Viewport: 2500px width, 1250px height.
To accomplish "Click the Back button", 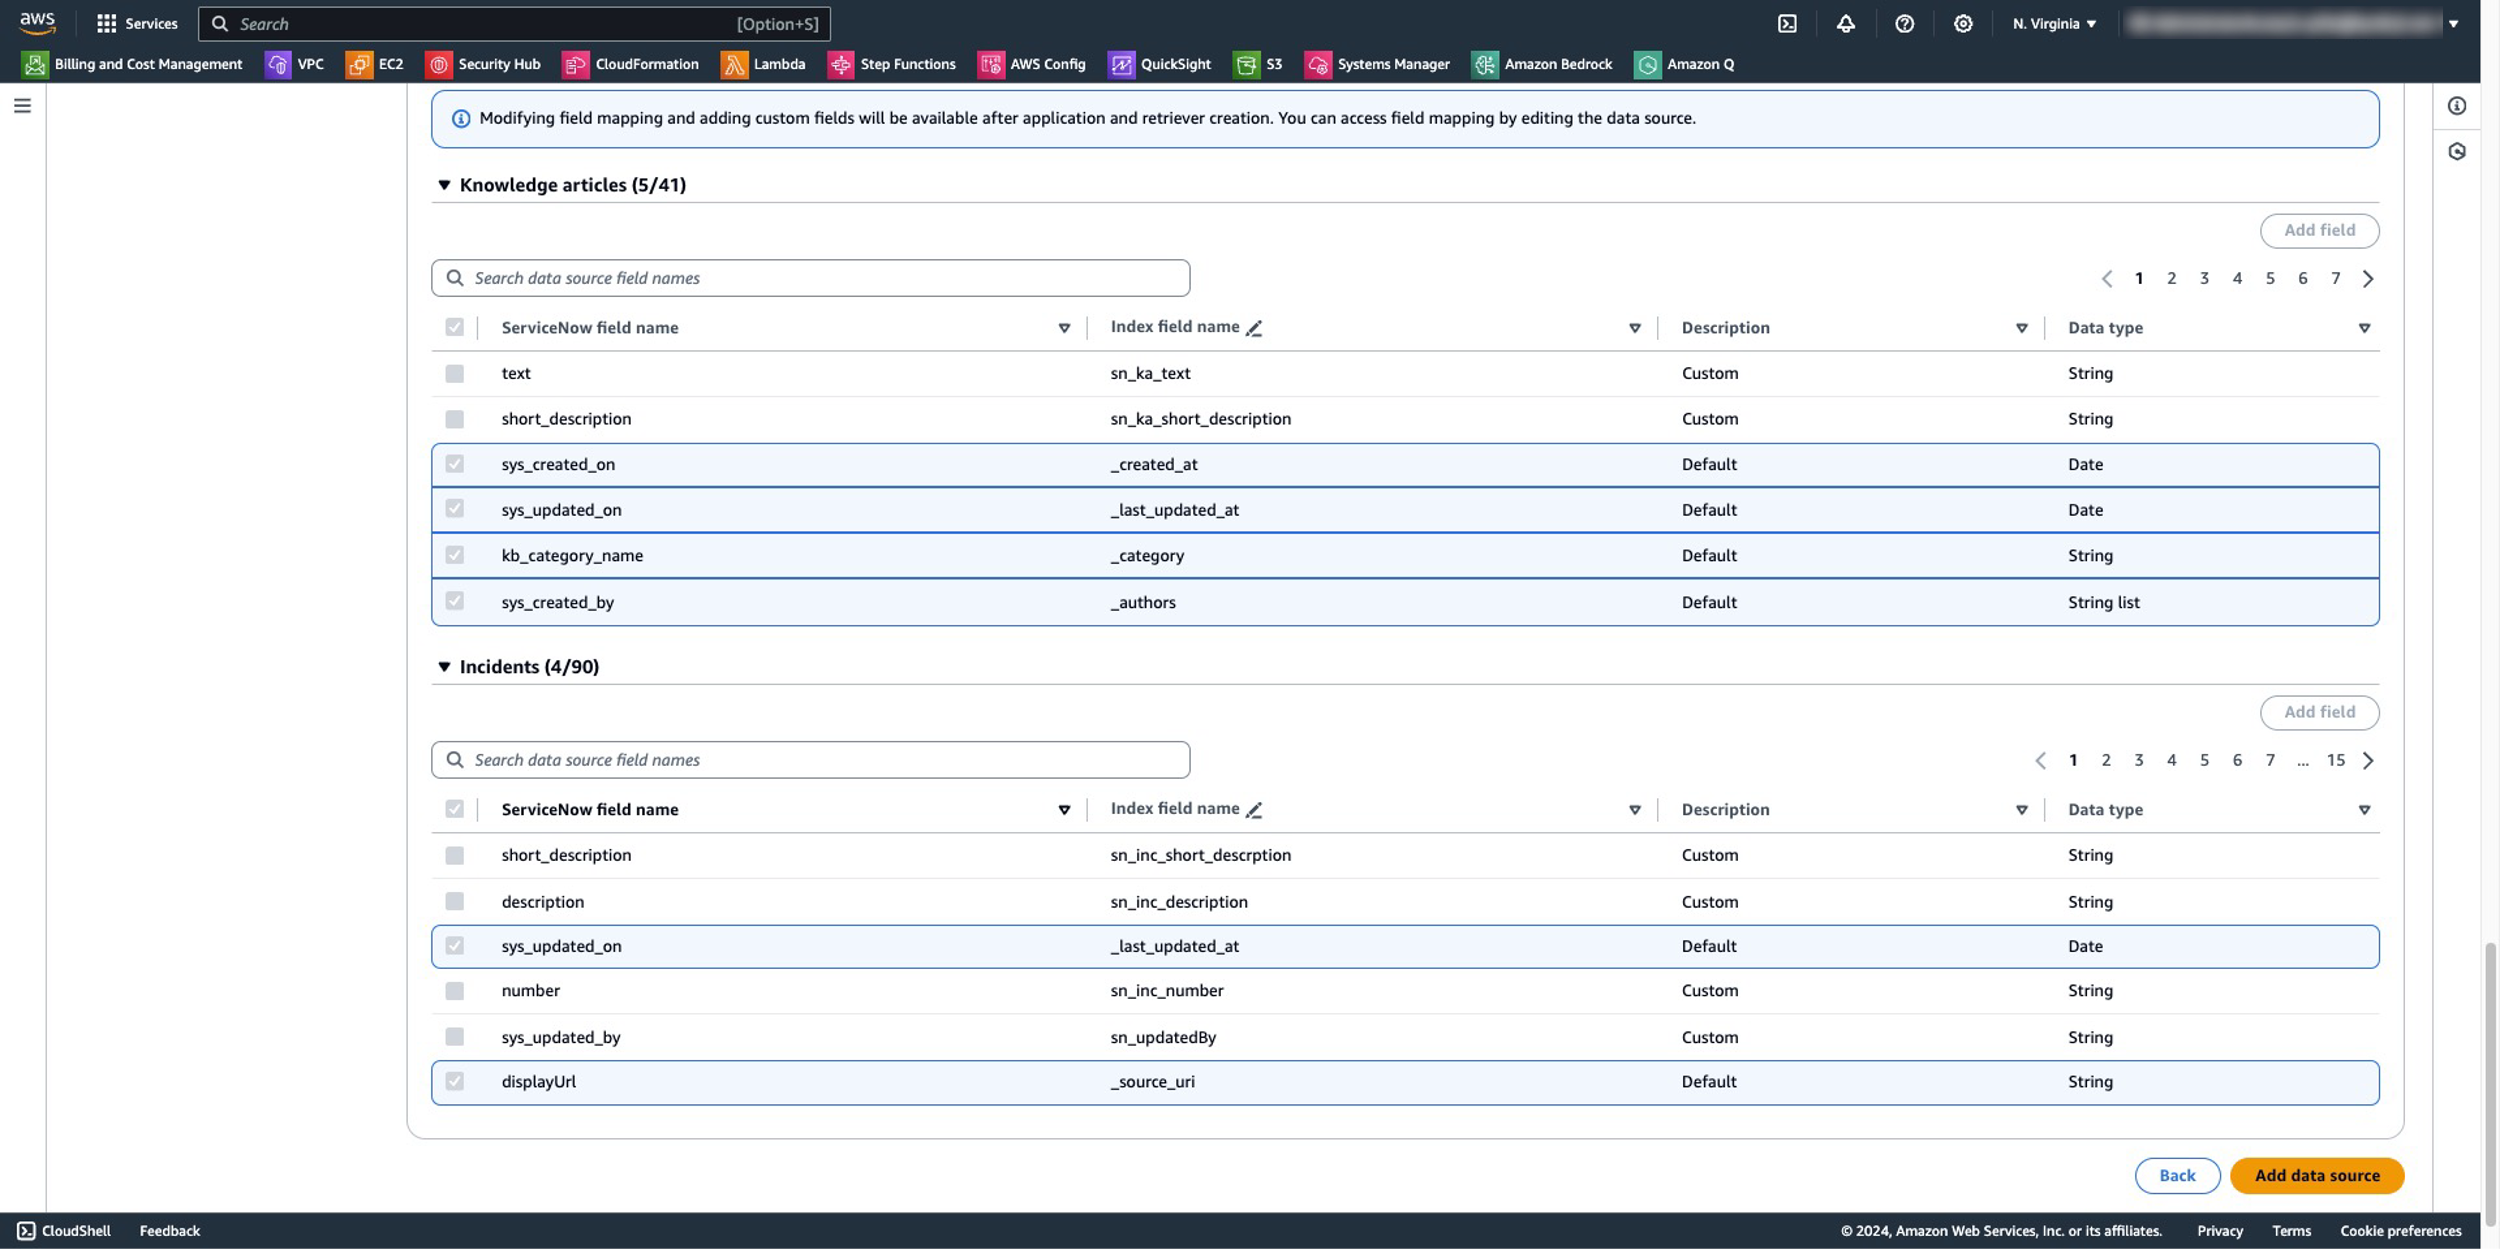I will pyautogui.click(x=2177, y=1175).
